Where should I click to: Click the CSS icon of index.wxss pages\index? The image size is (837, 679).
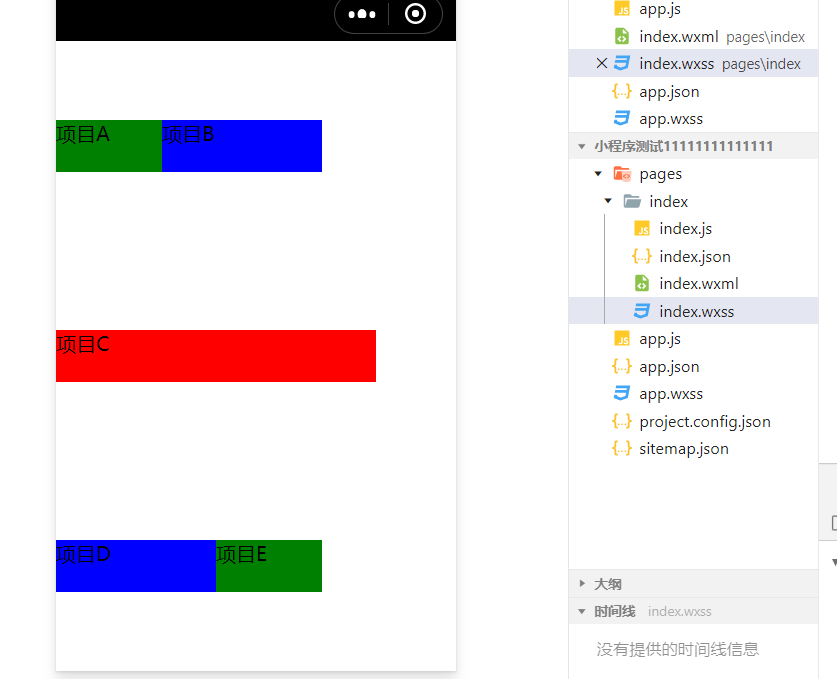tap(622, 64)
